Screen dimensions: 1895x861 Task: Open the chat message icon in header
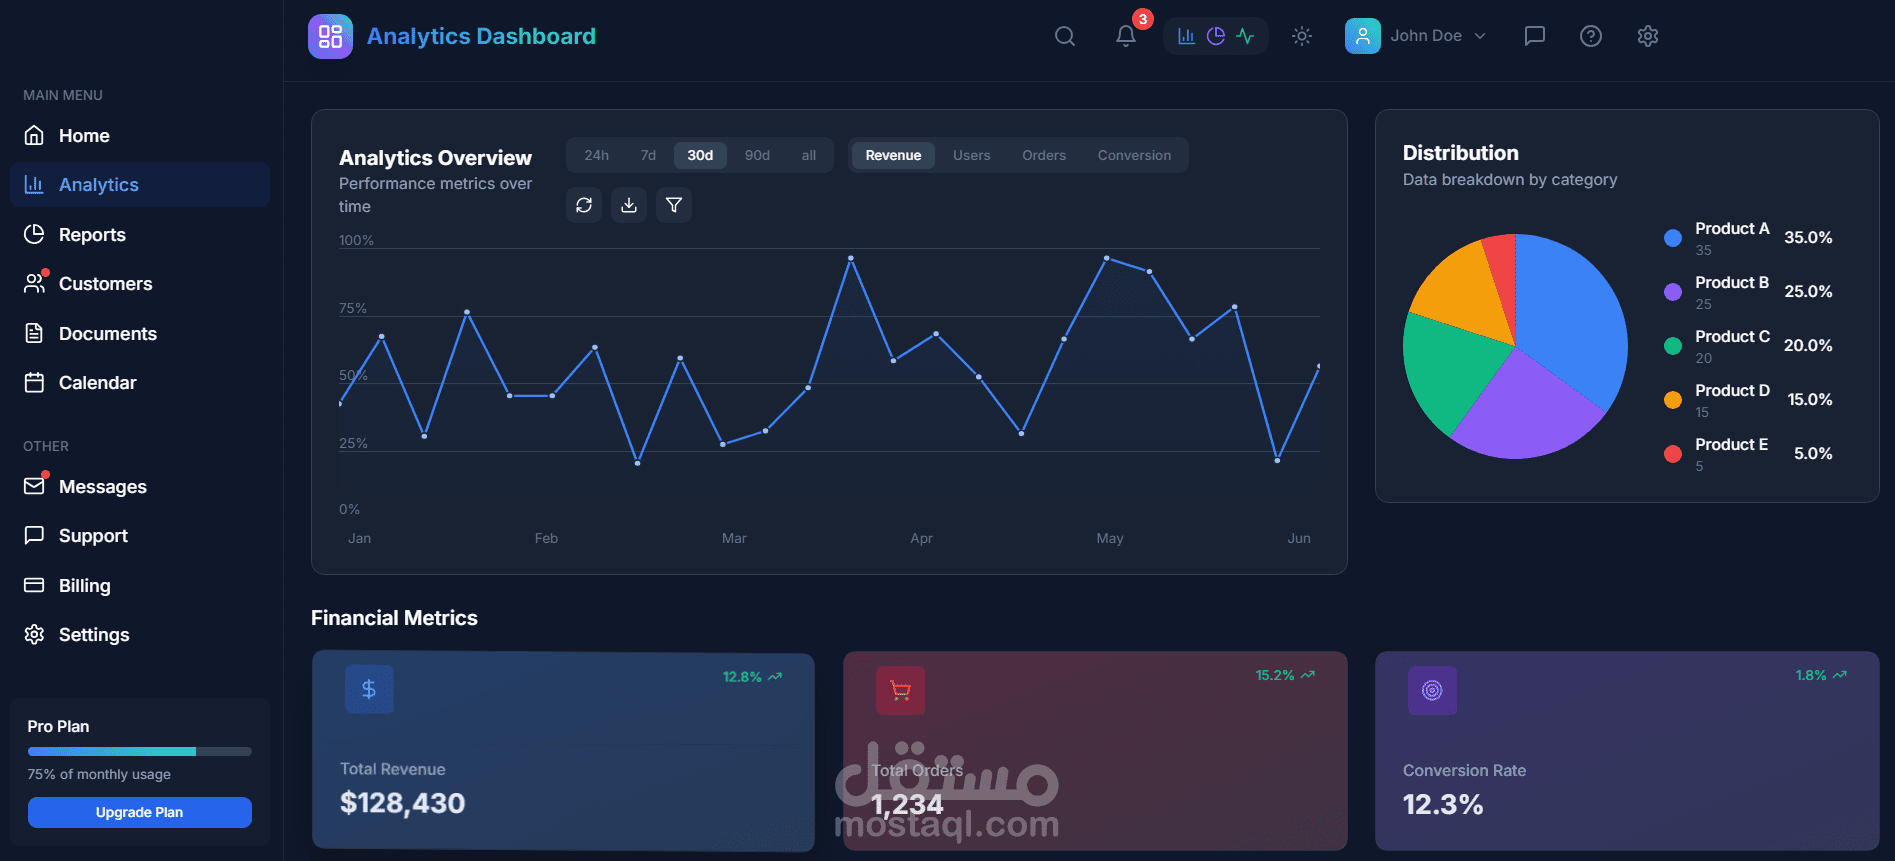1535,36
